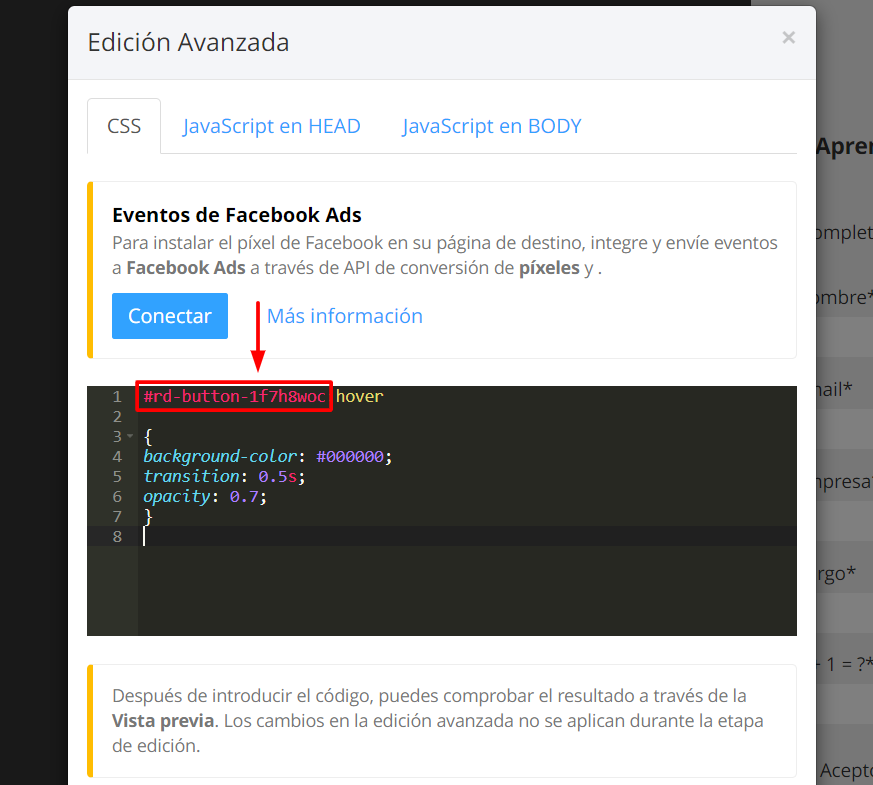Switch to the JavaScript en BODY tab
Image resolution: width=873 pixels, height=785 pixels.
[491, 125]
